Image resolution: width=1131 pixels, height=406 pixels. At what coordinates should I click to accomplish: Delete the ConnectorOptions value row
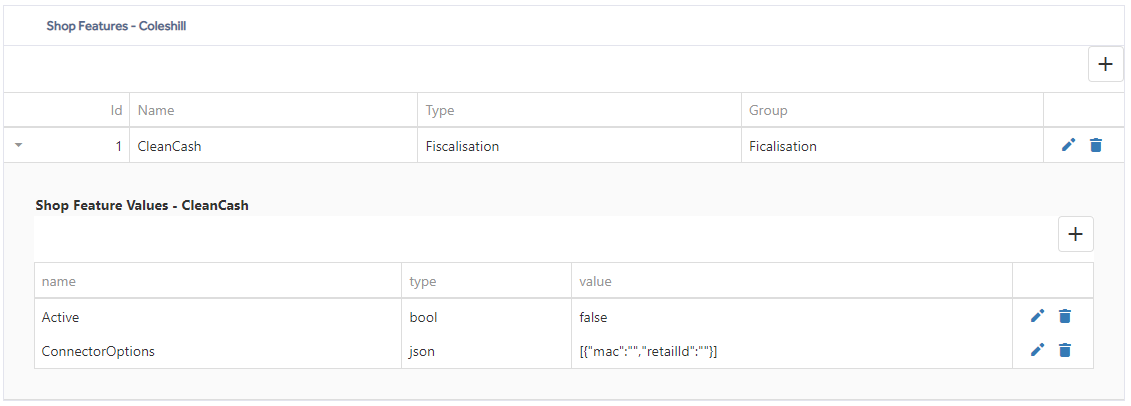1065,350
